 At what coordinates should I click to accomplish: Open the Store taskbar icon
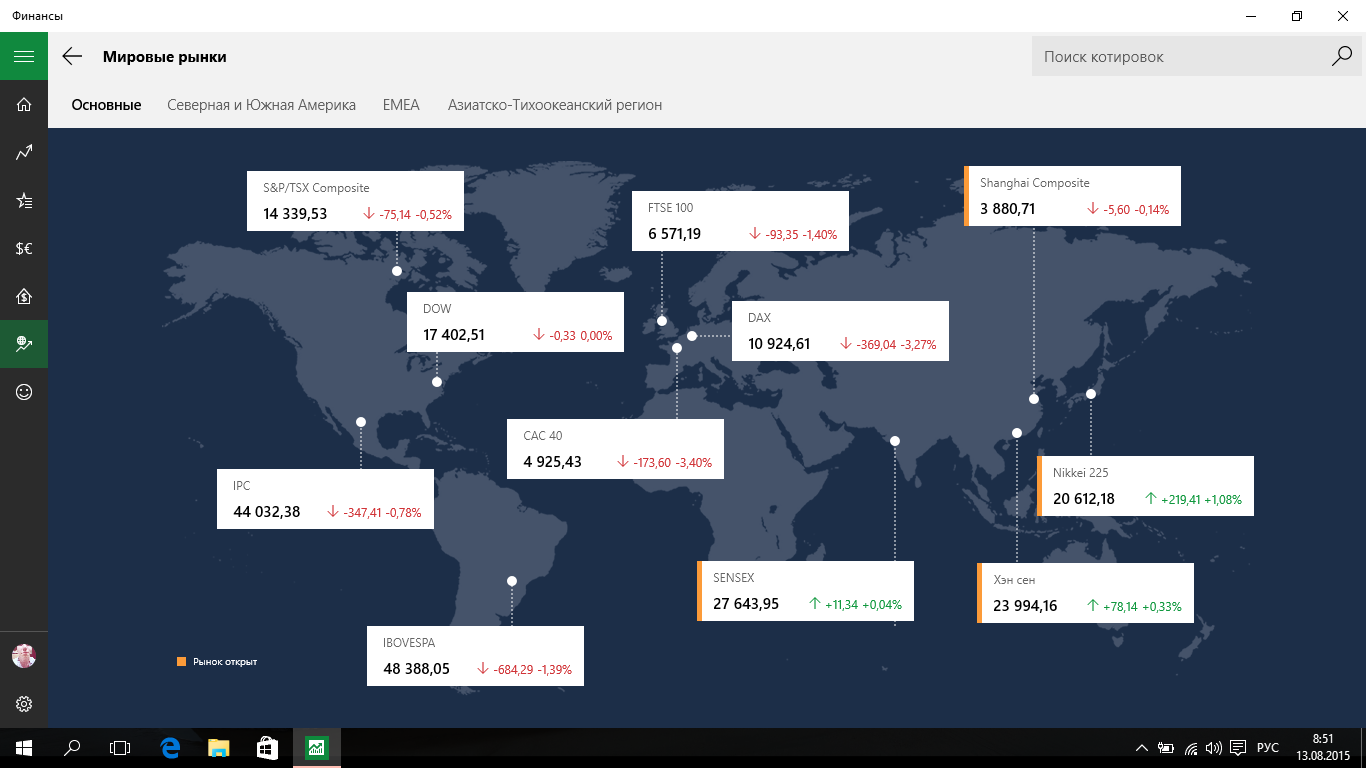click(267, 748)
